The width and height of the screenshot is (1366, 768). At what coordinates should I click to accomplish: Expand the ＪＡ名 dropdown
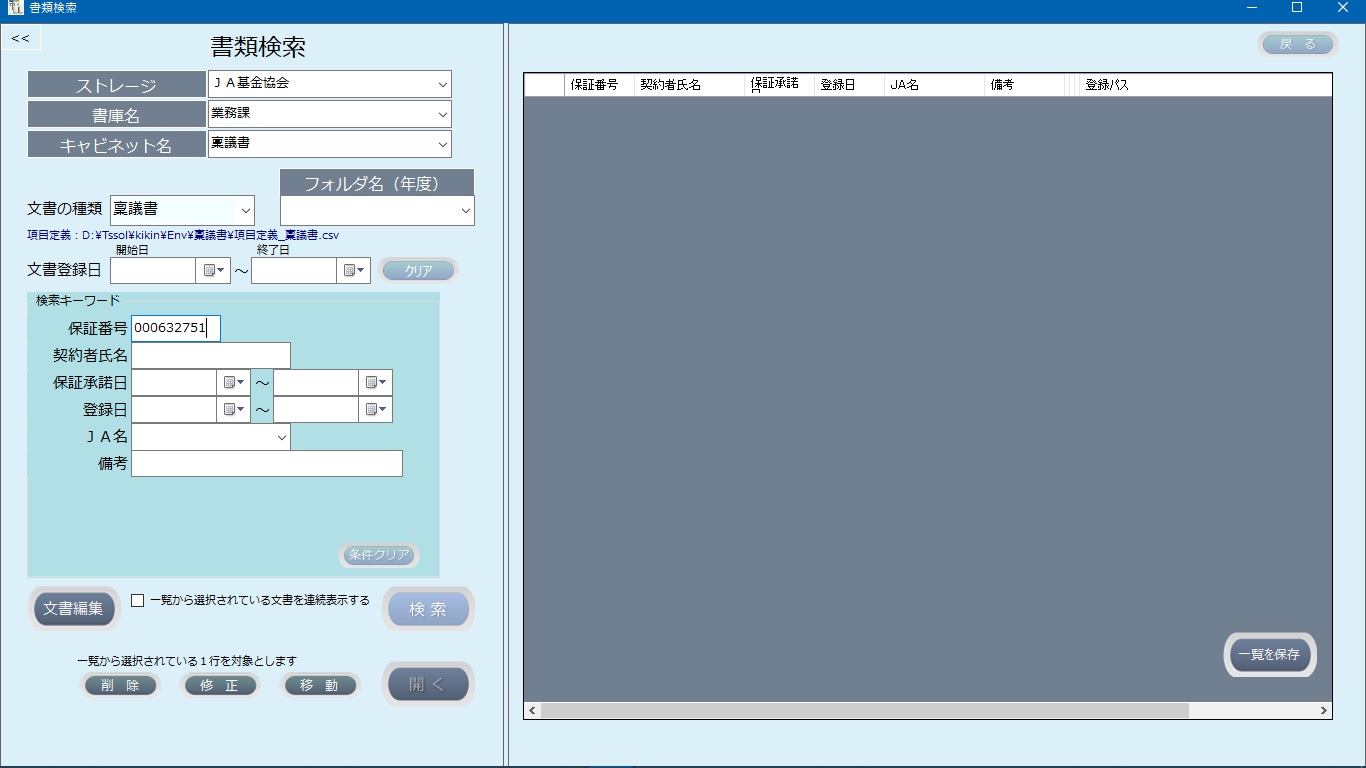[281, 437]
